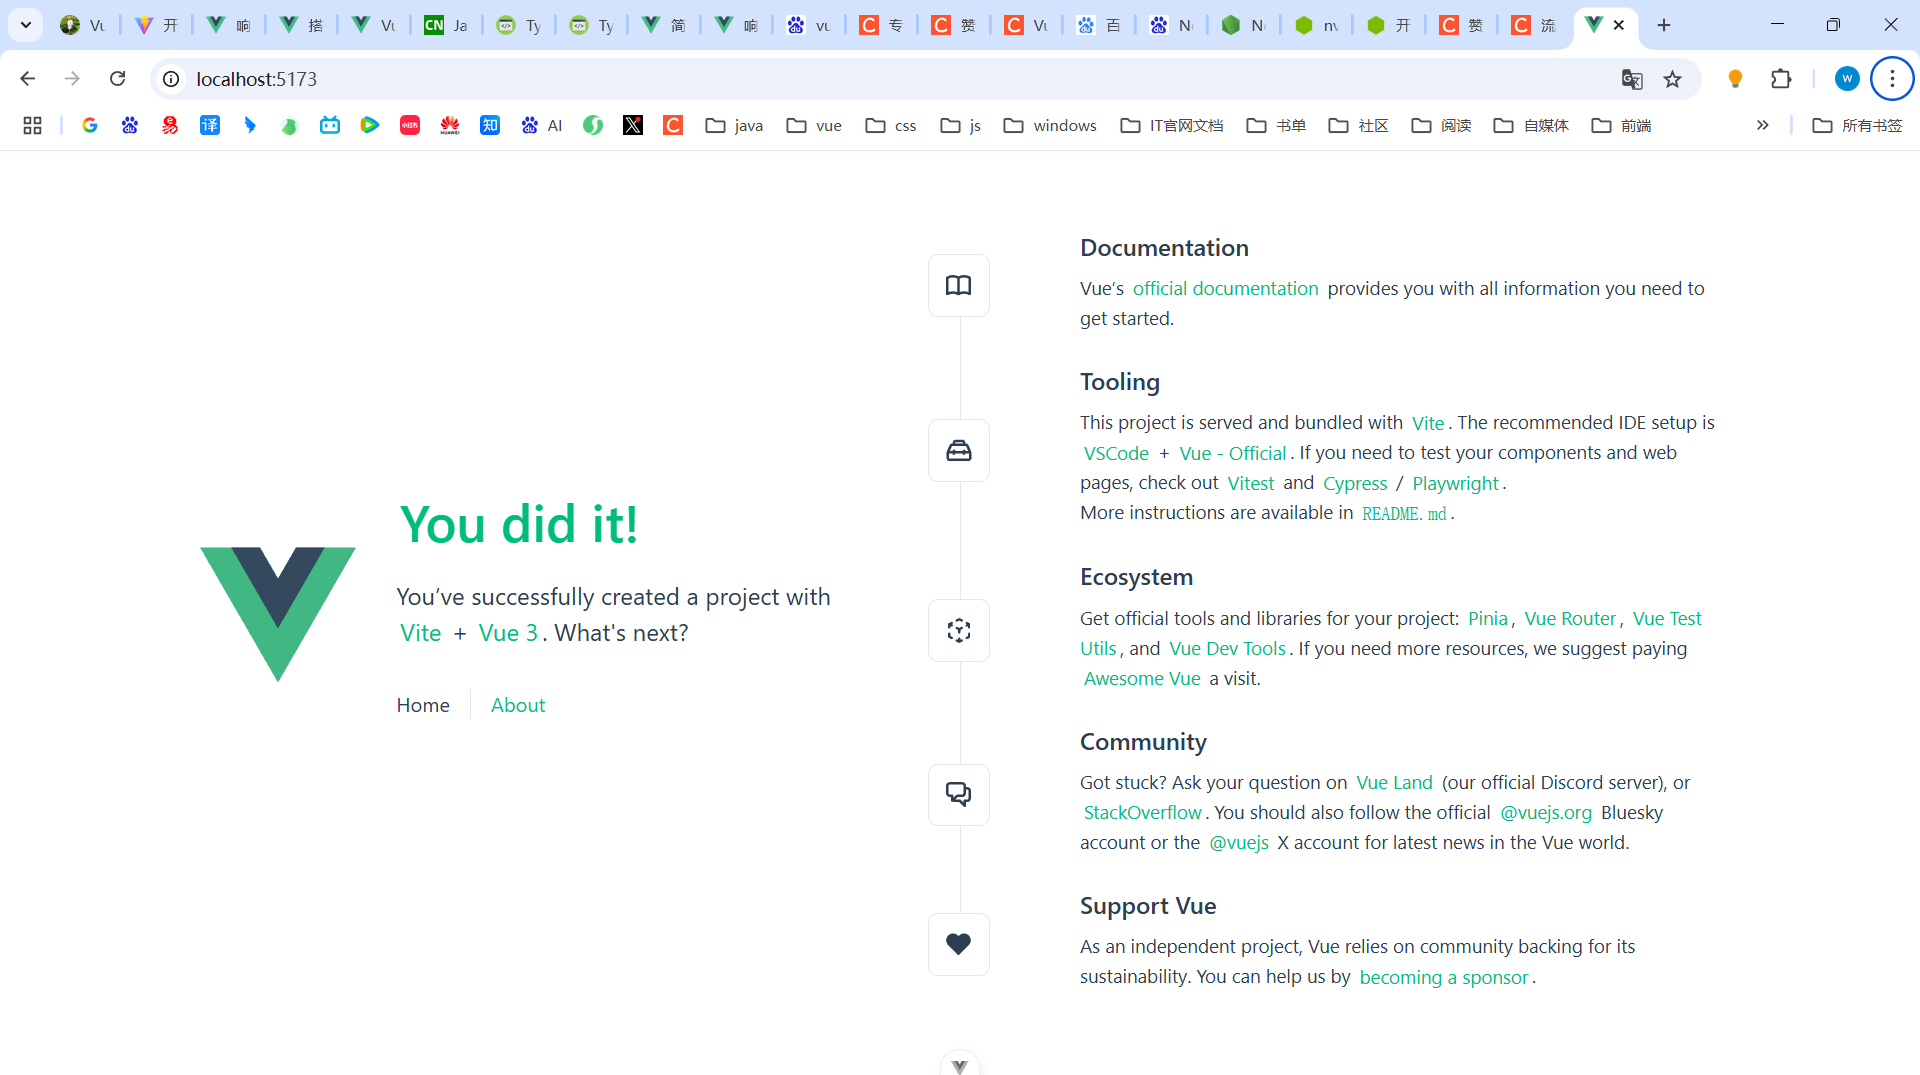
Task: Expand the tab search dropdown arrow
Action: [26, 25]
